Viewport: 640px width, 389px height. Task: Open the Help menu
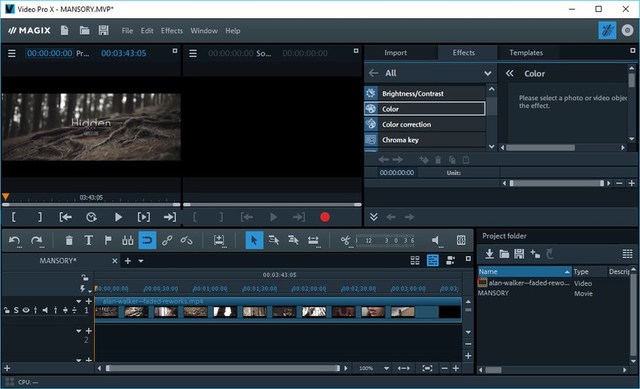coord(233,31)
